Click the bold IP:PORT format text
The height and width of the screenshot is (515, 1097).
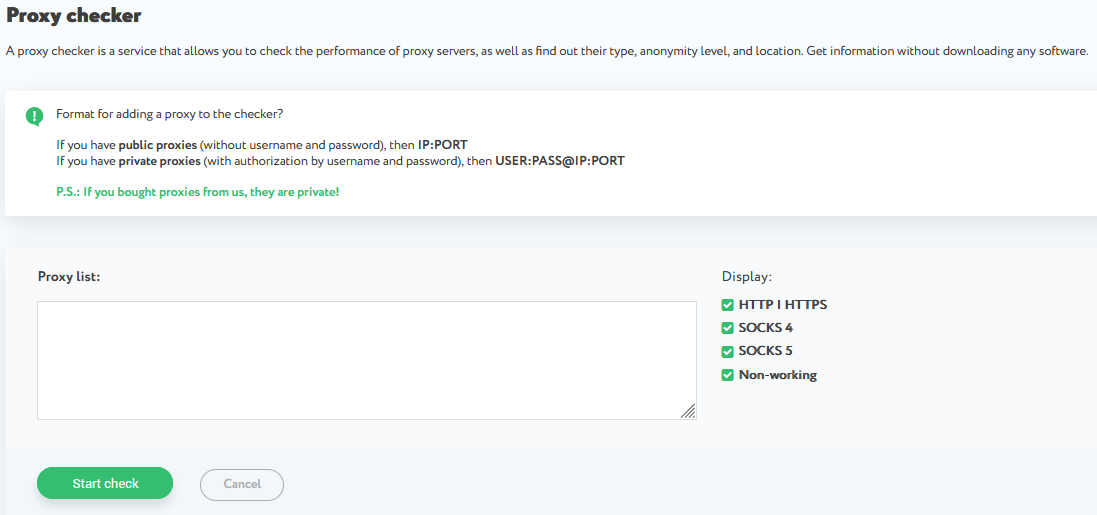click(442, 146)
